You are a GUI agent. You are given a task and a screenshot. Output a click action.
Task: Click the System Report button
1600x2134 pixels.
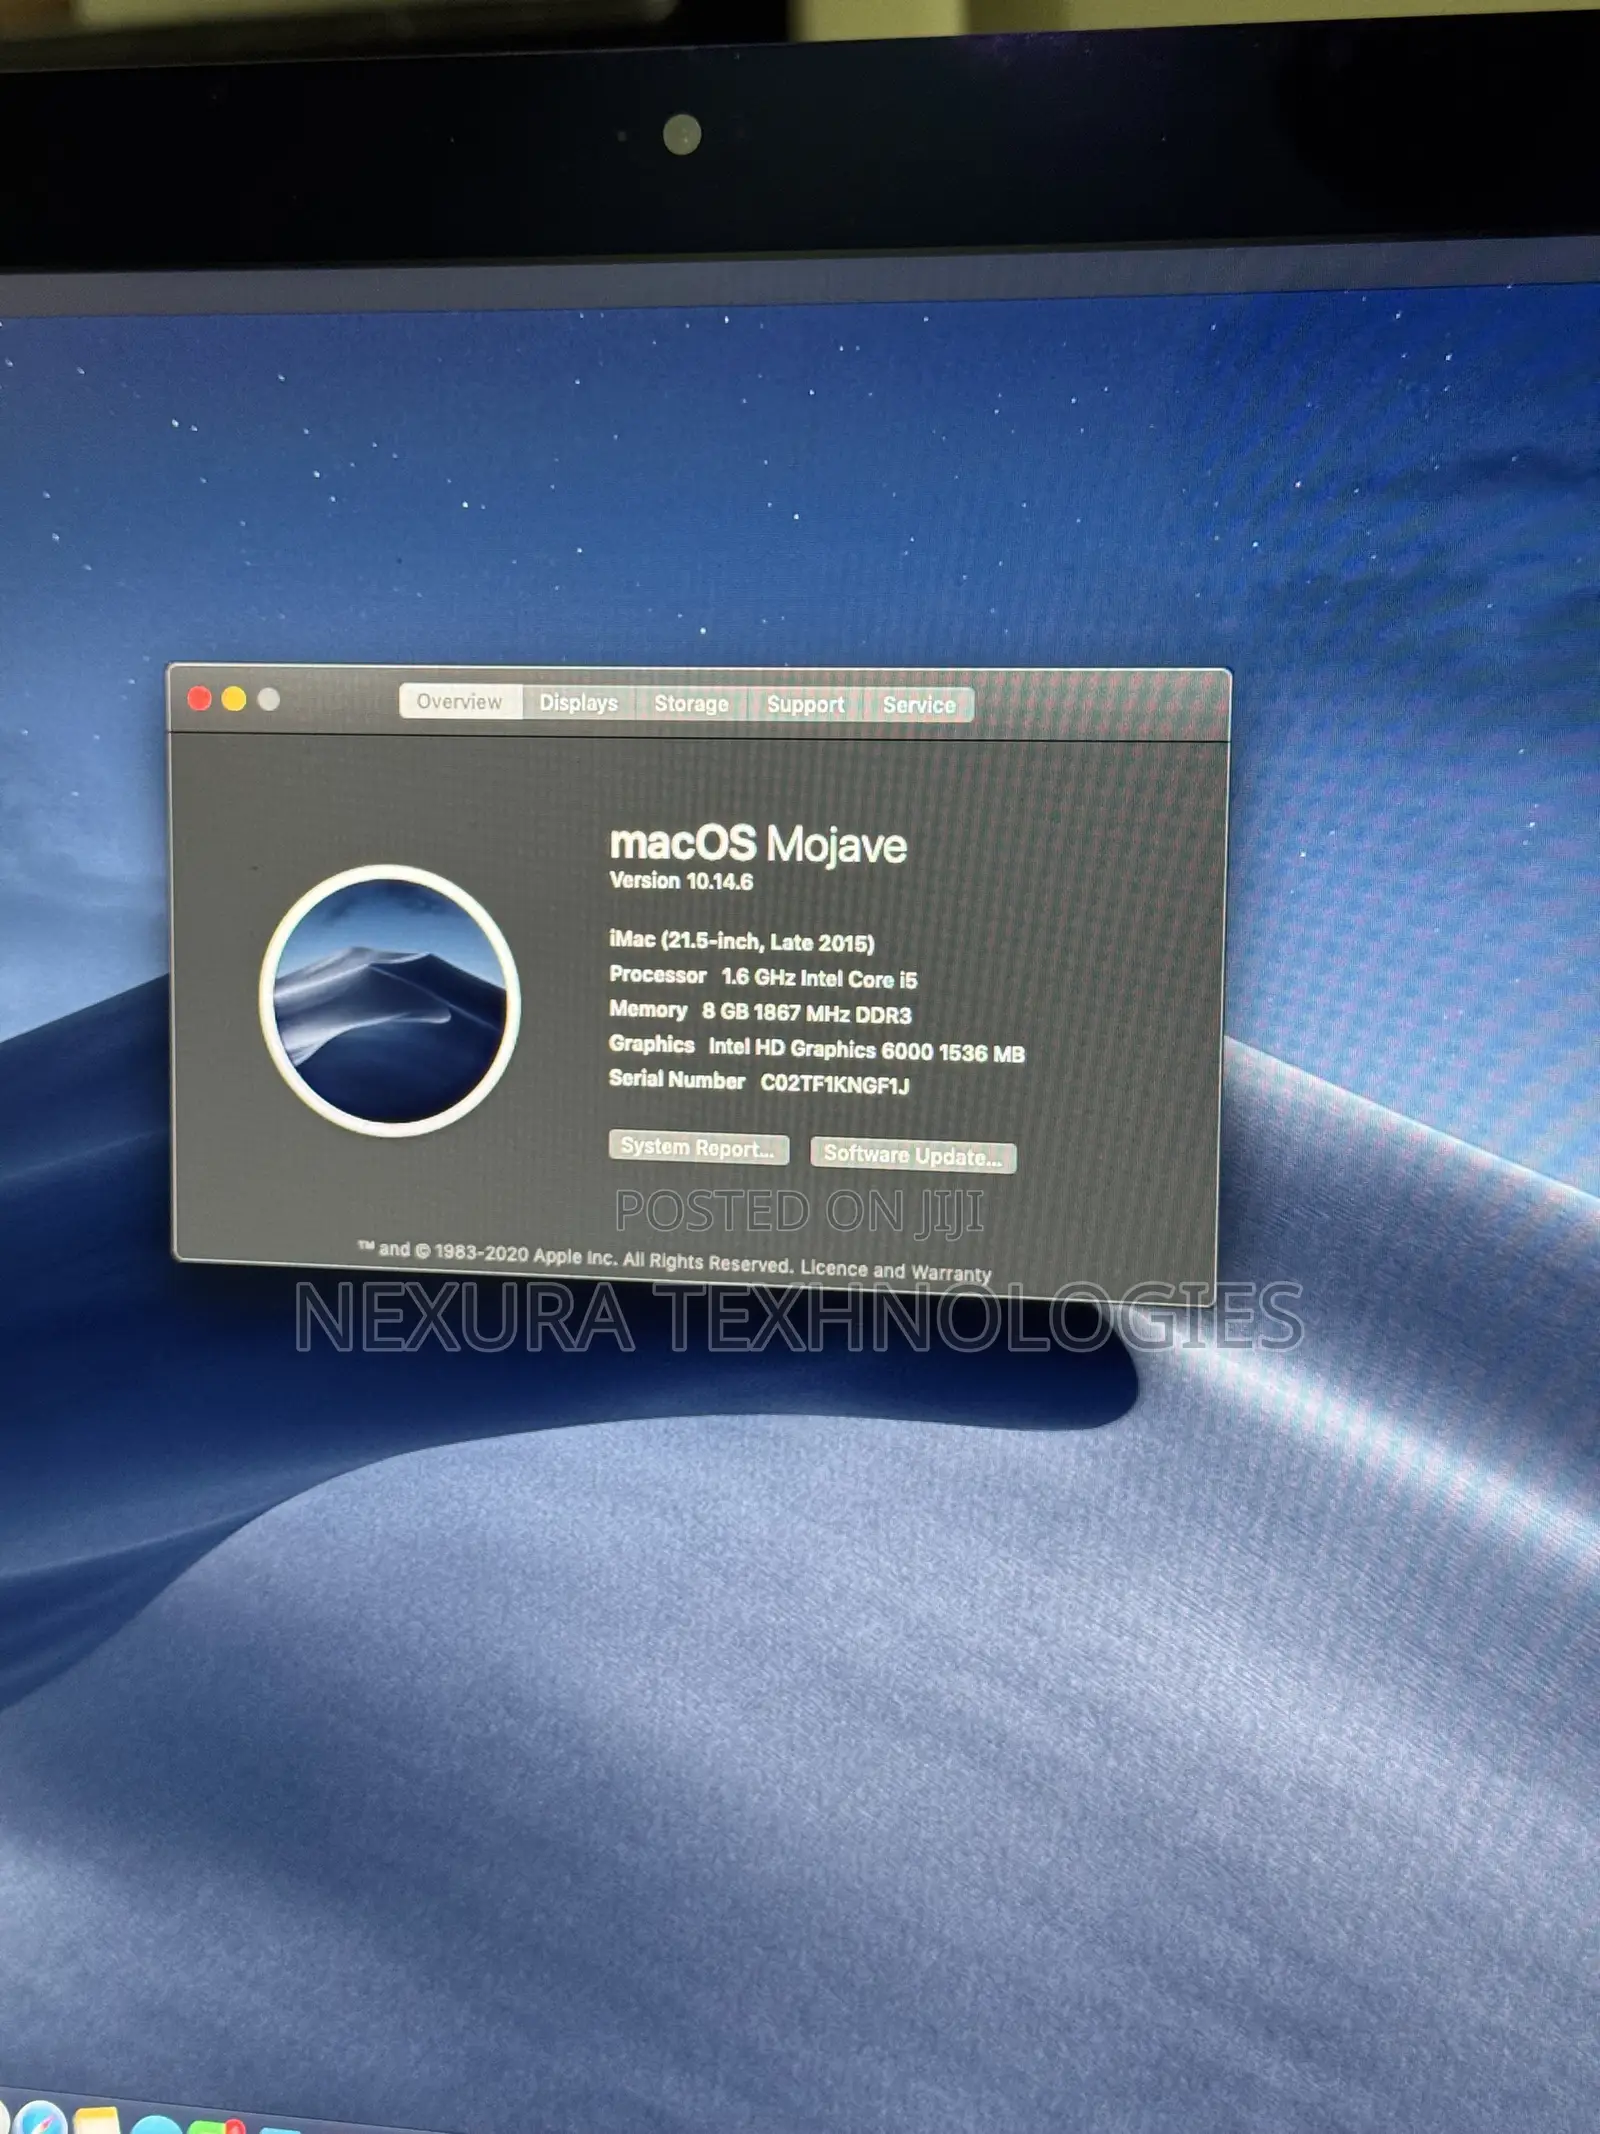[698, 1148]
